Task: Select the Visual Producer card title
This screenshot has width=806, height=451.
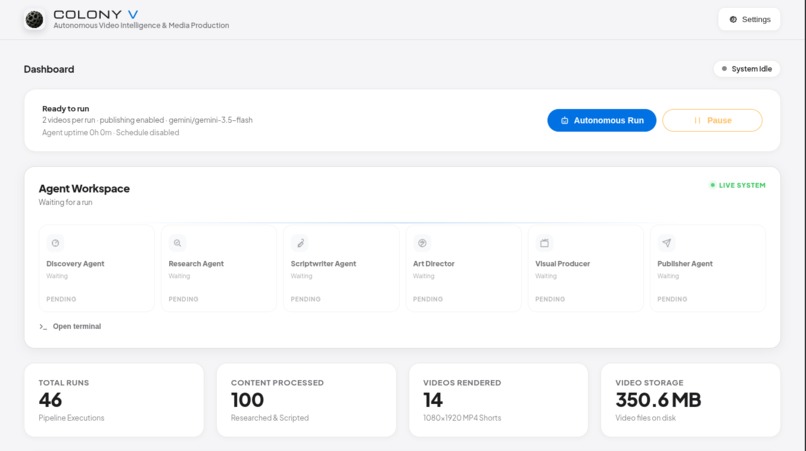Action: point(562,263)
